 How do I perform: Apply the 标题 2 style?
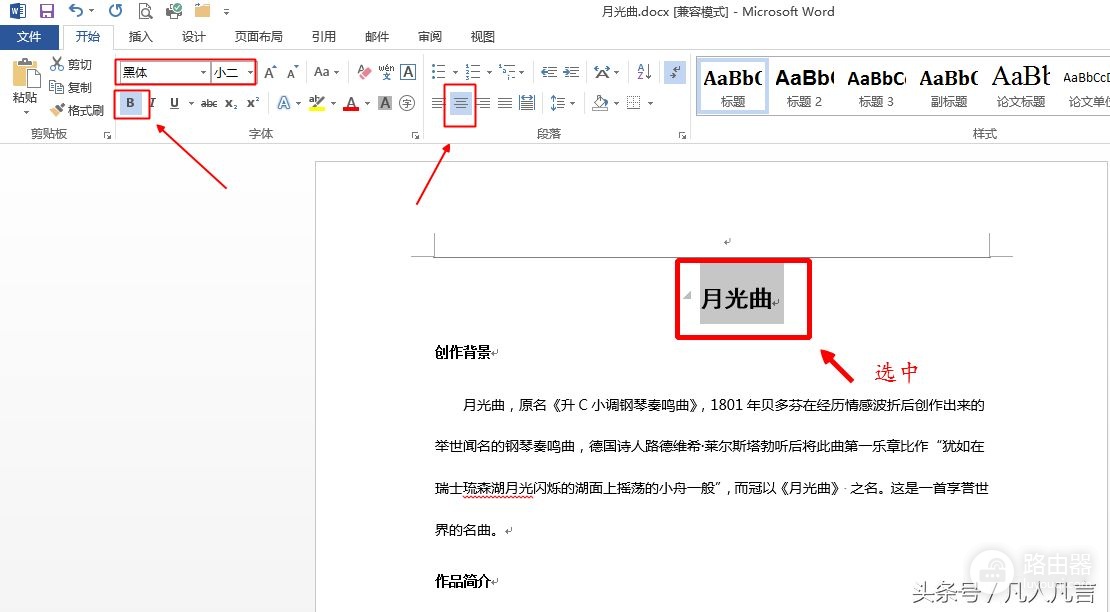[804, 86]
